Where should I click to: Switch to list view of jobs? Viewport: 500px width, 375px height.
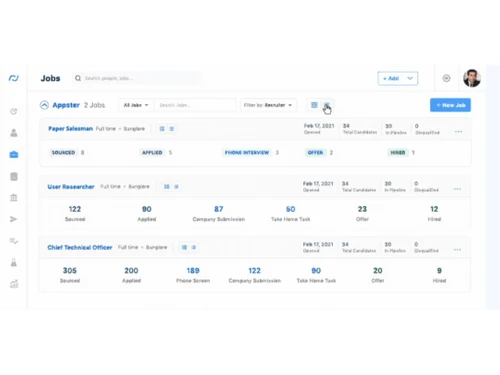327,105
